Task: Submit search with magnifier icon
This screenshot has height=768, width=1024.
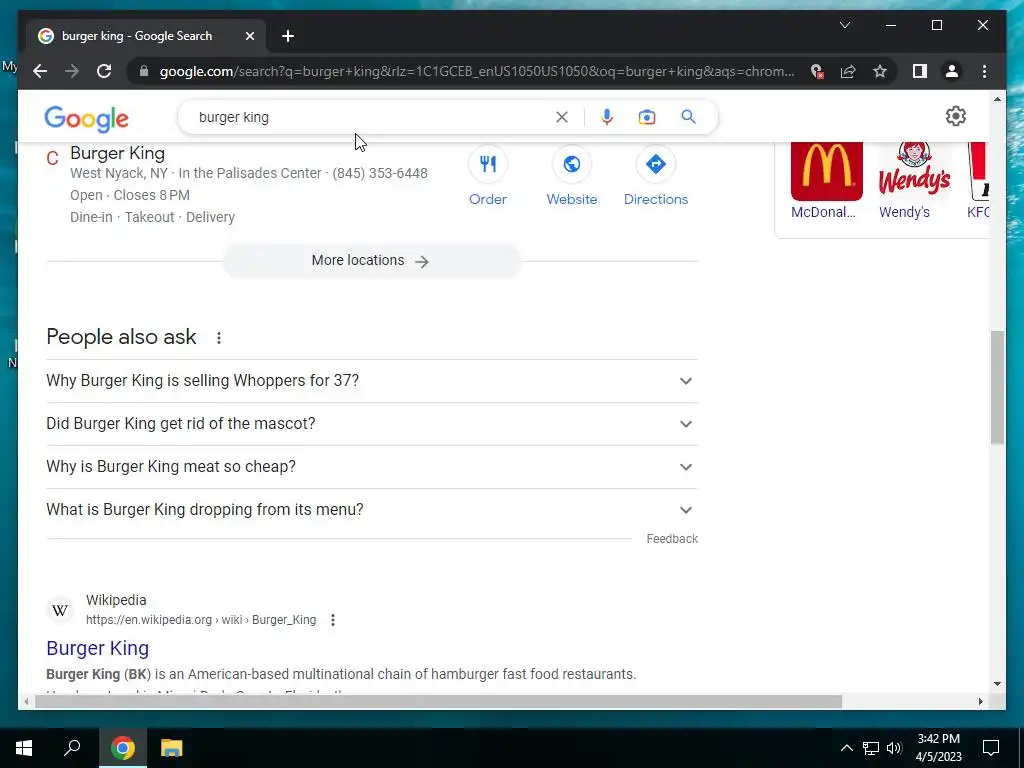Action: [688, 117]
